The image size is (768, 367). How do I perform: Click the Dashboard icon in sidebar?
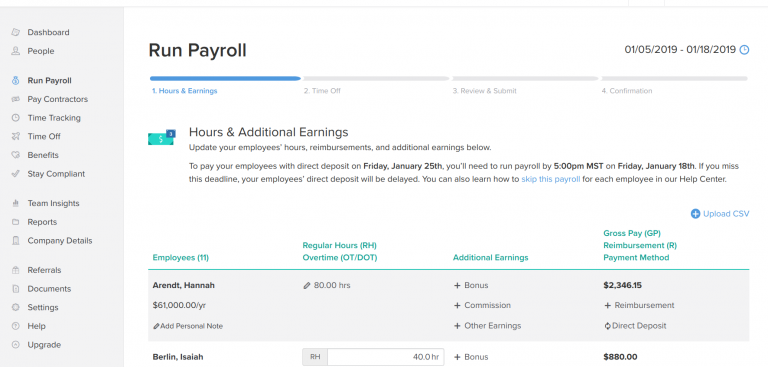[16, 32]
